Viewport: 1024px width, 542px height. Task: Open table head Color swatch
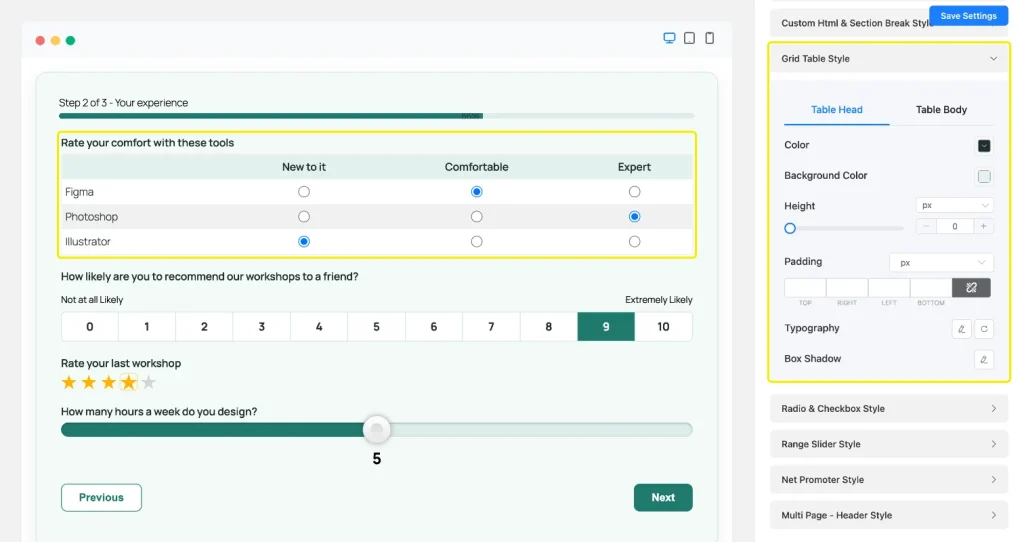[x=984, y=146]
